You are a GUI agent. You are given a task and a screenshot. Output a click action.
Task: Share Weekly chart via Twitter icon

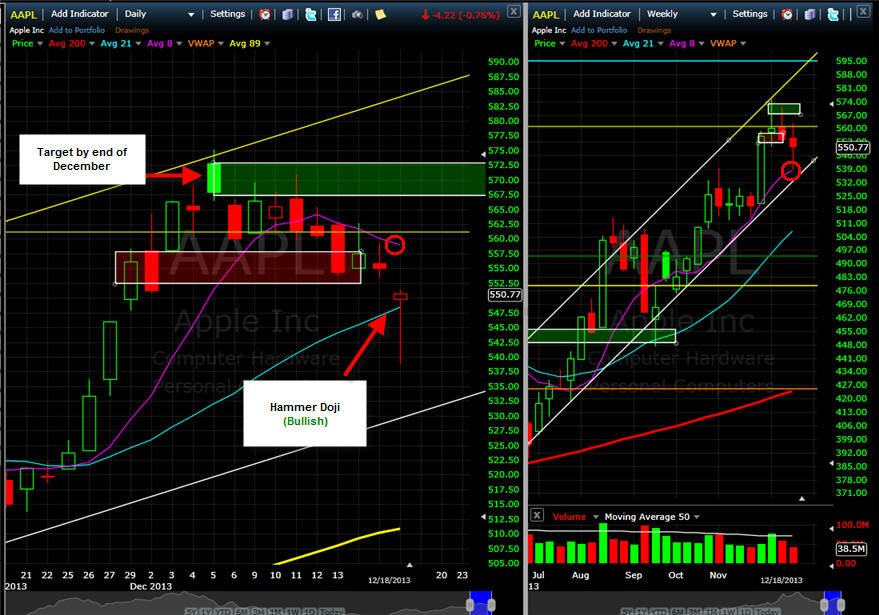[x=833, y=15]
